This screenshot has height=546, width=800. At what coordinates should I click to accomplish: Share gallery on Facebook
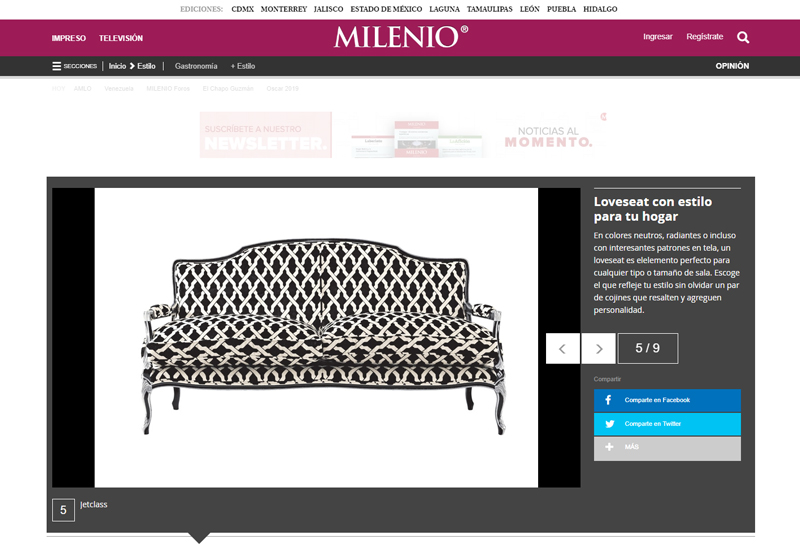[667, 400]
